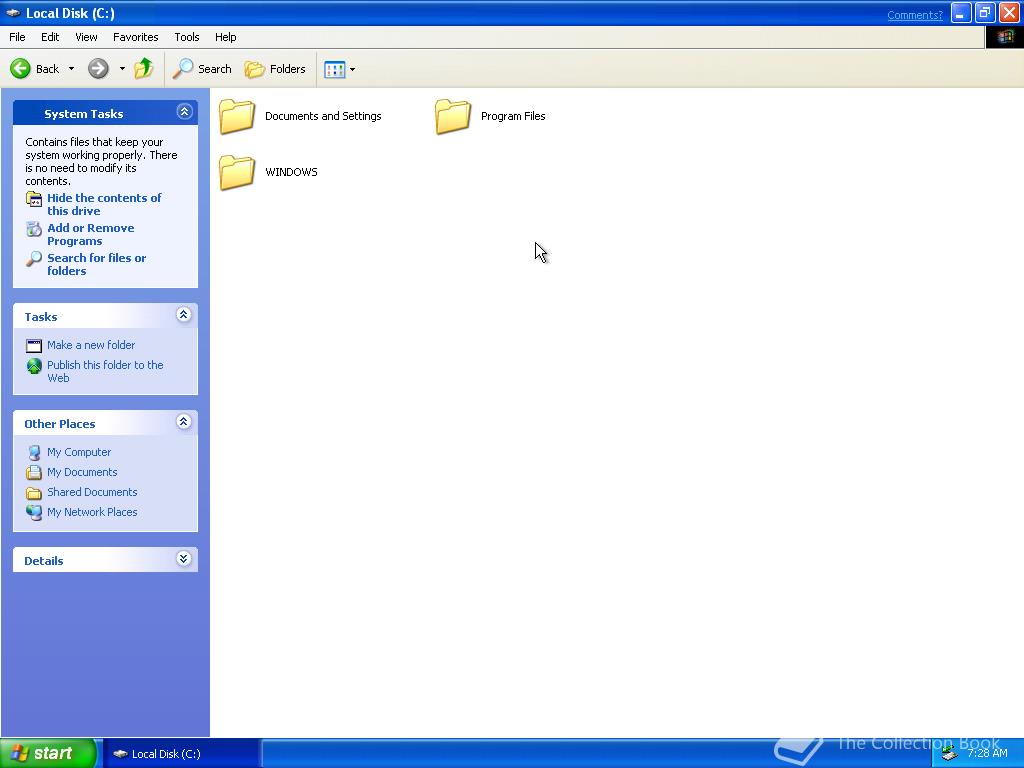Click the Other Places header title
The width and height of the screenshot is (1024, 768).
[60, 424]
